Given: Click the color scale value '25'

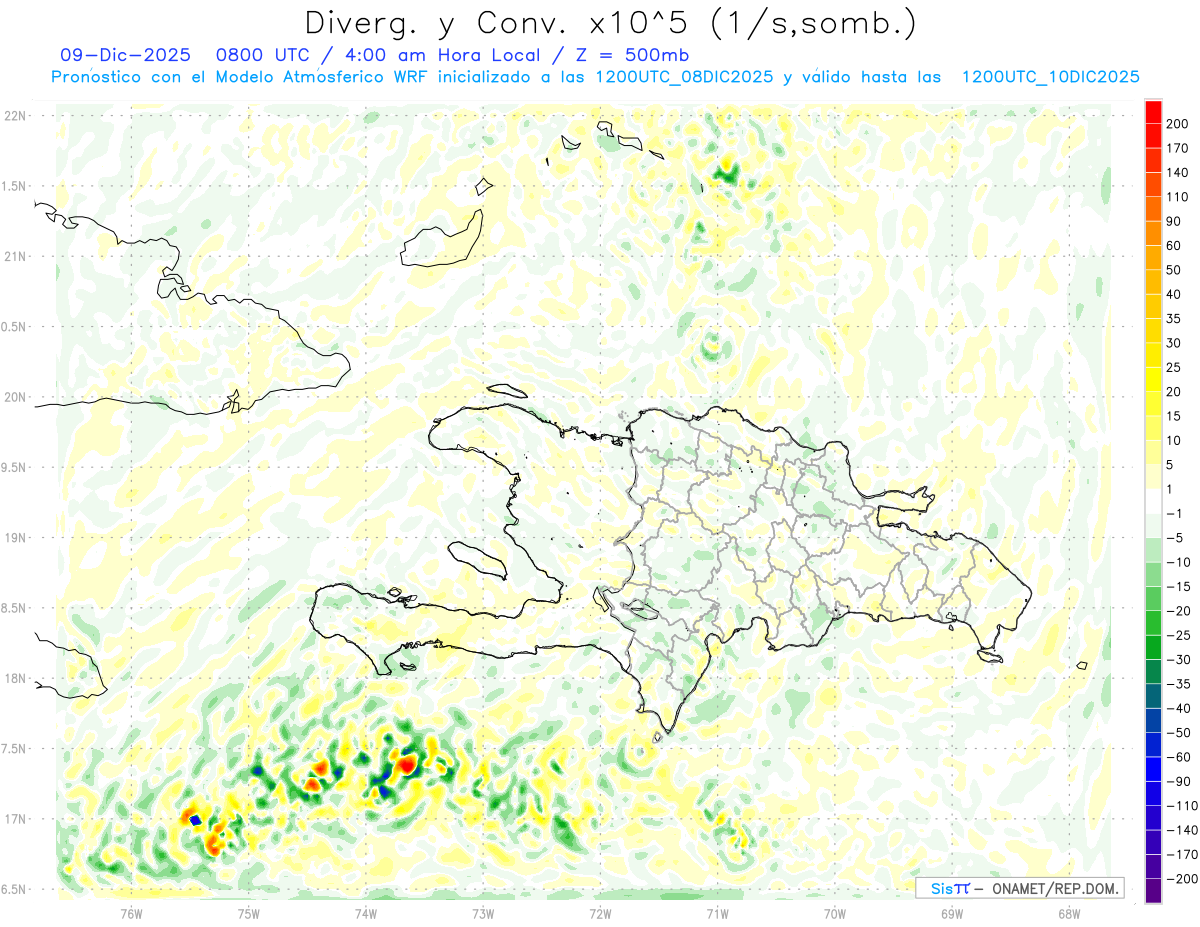Looking at the screenshot, I should pos(1175,368).
